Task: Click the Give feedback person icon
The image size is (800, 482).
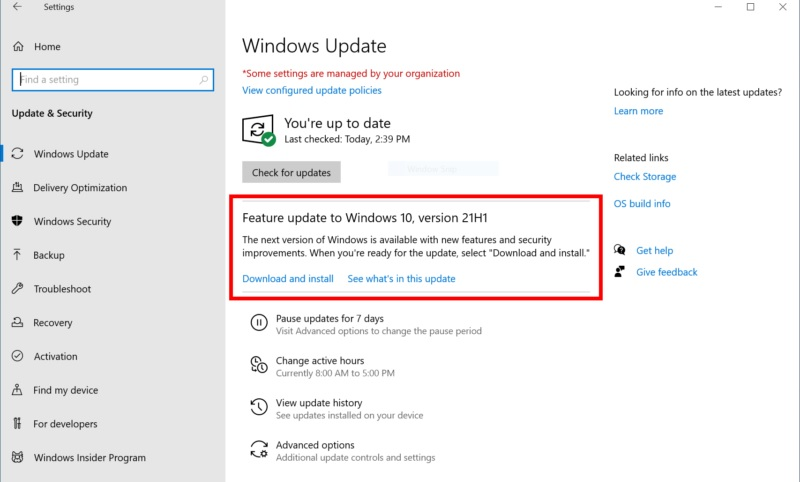Action: point(619,271)
